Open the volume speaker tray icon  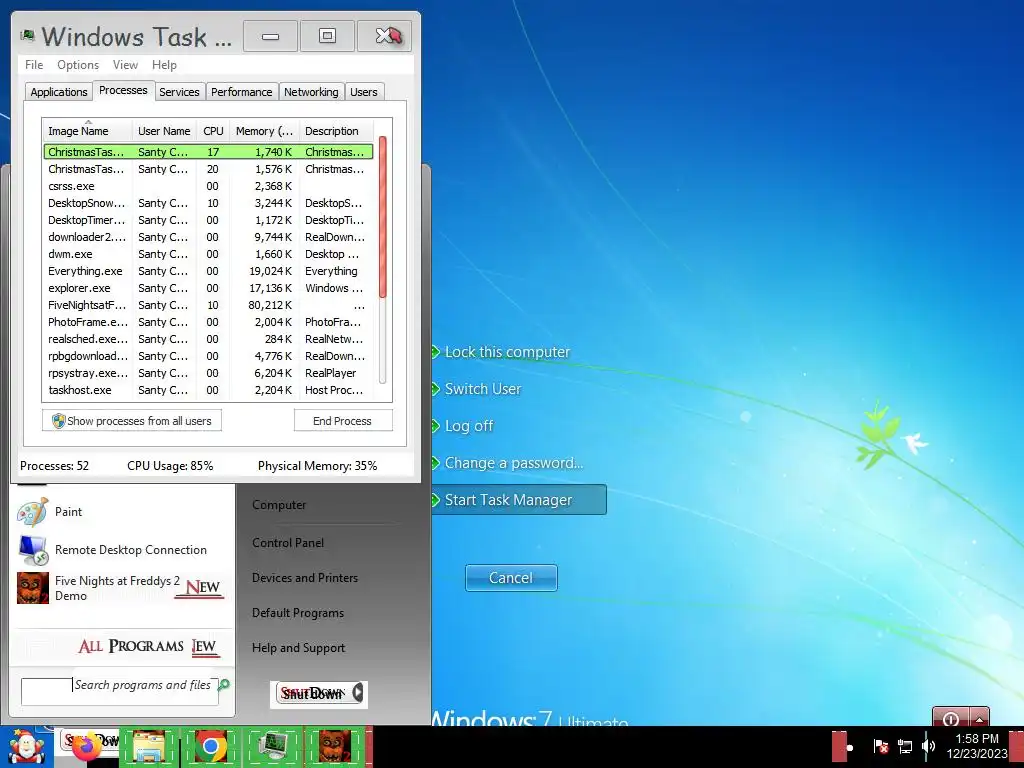(x=929, y=746)
